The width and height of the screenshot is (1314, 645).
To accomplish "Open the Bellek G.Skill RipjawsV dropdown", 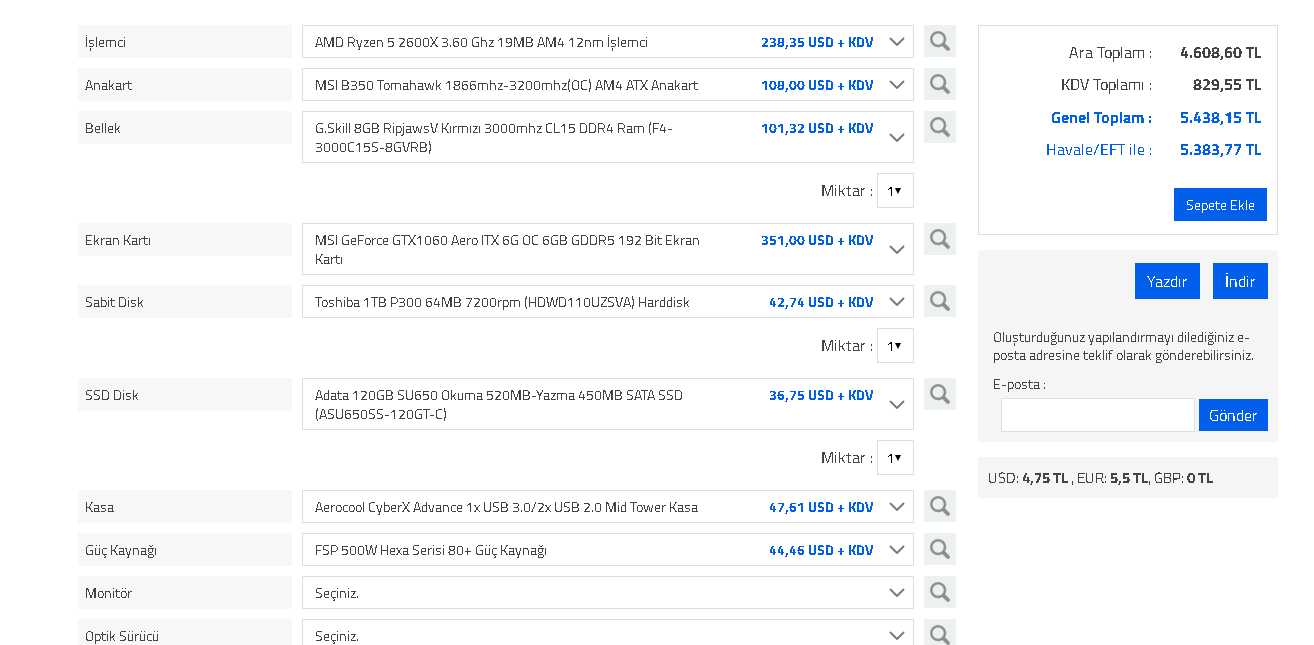I will coord(608,137).
